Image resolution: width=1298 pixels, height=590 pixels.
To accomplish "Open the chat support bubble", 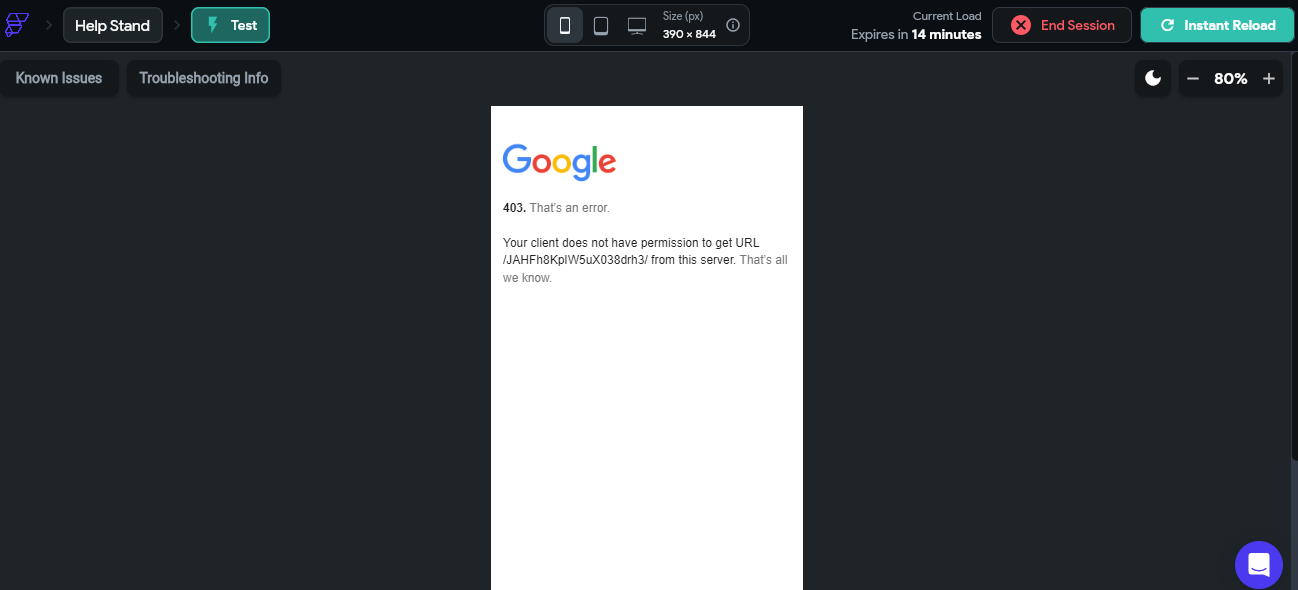I will click(x=1259, y=565).
